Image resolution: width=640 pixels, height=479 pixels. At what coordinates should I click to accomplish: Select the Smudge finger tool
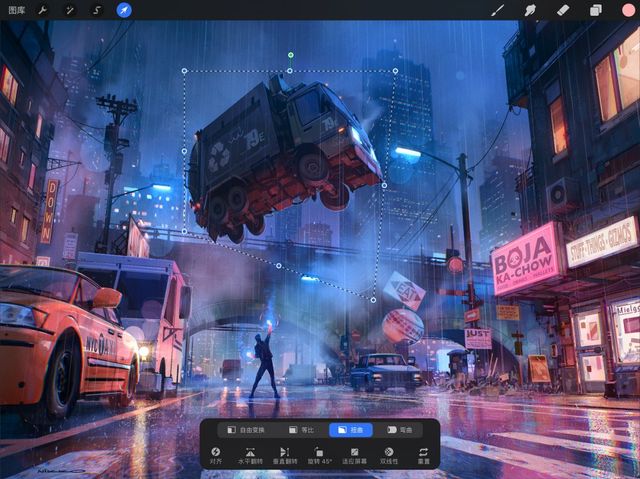(x=530, y=10)
